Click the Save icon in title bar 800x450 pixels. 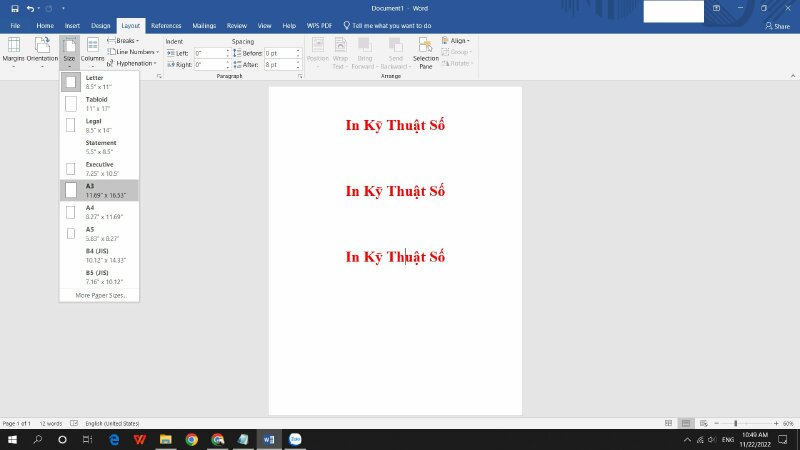tap(14, 8)
